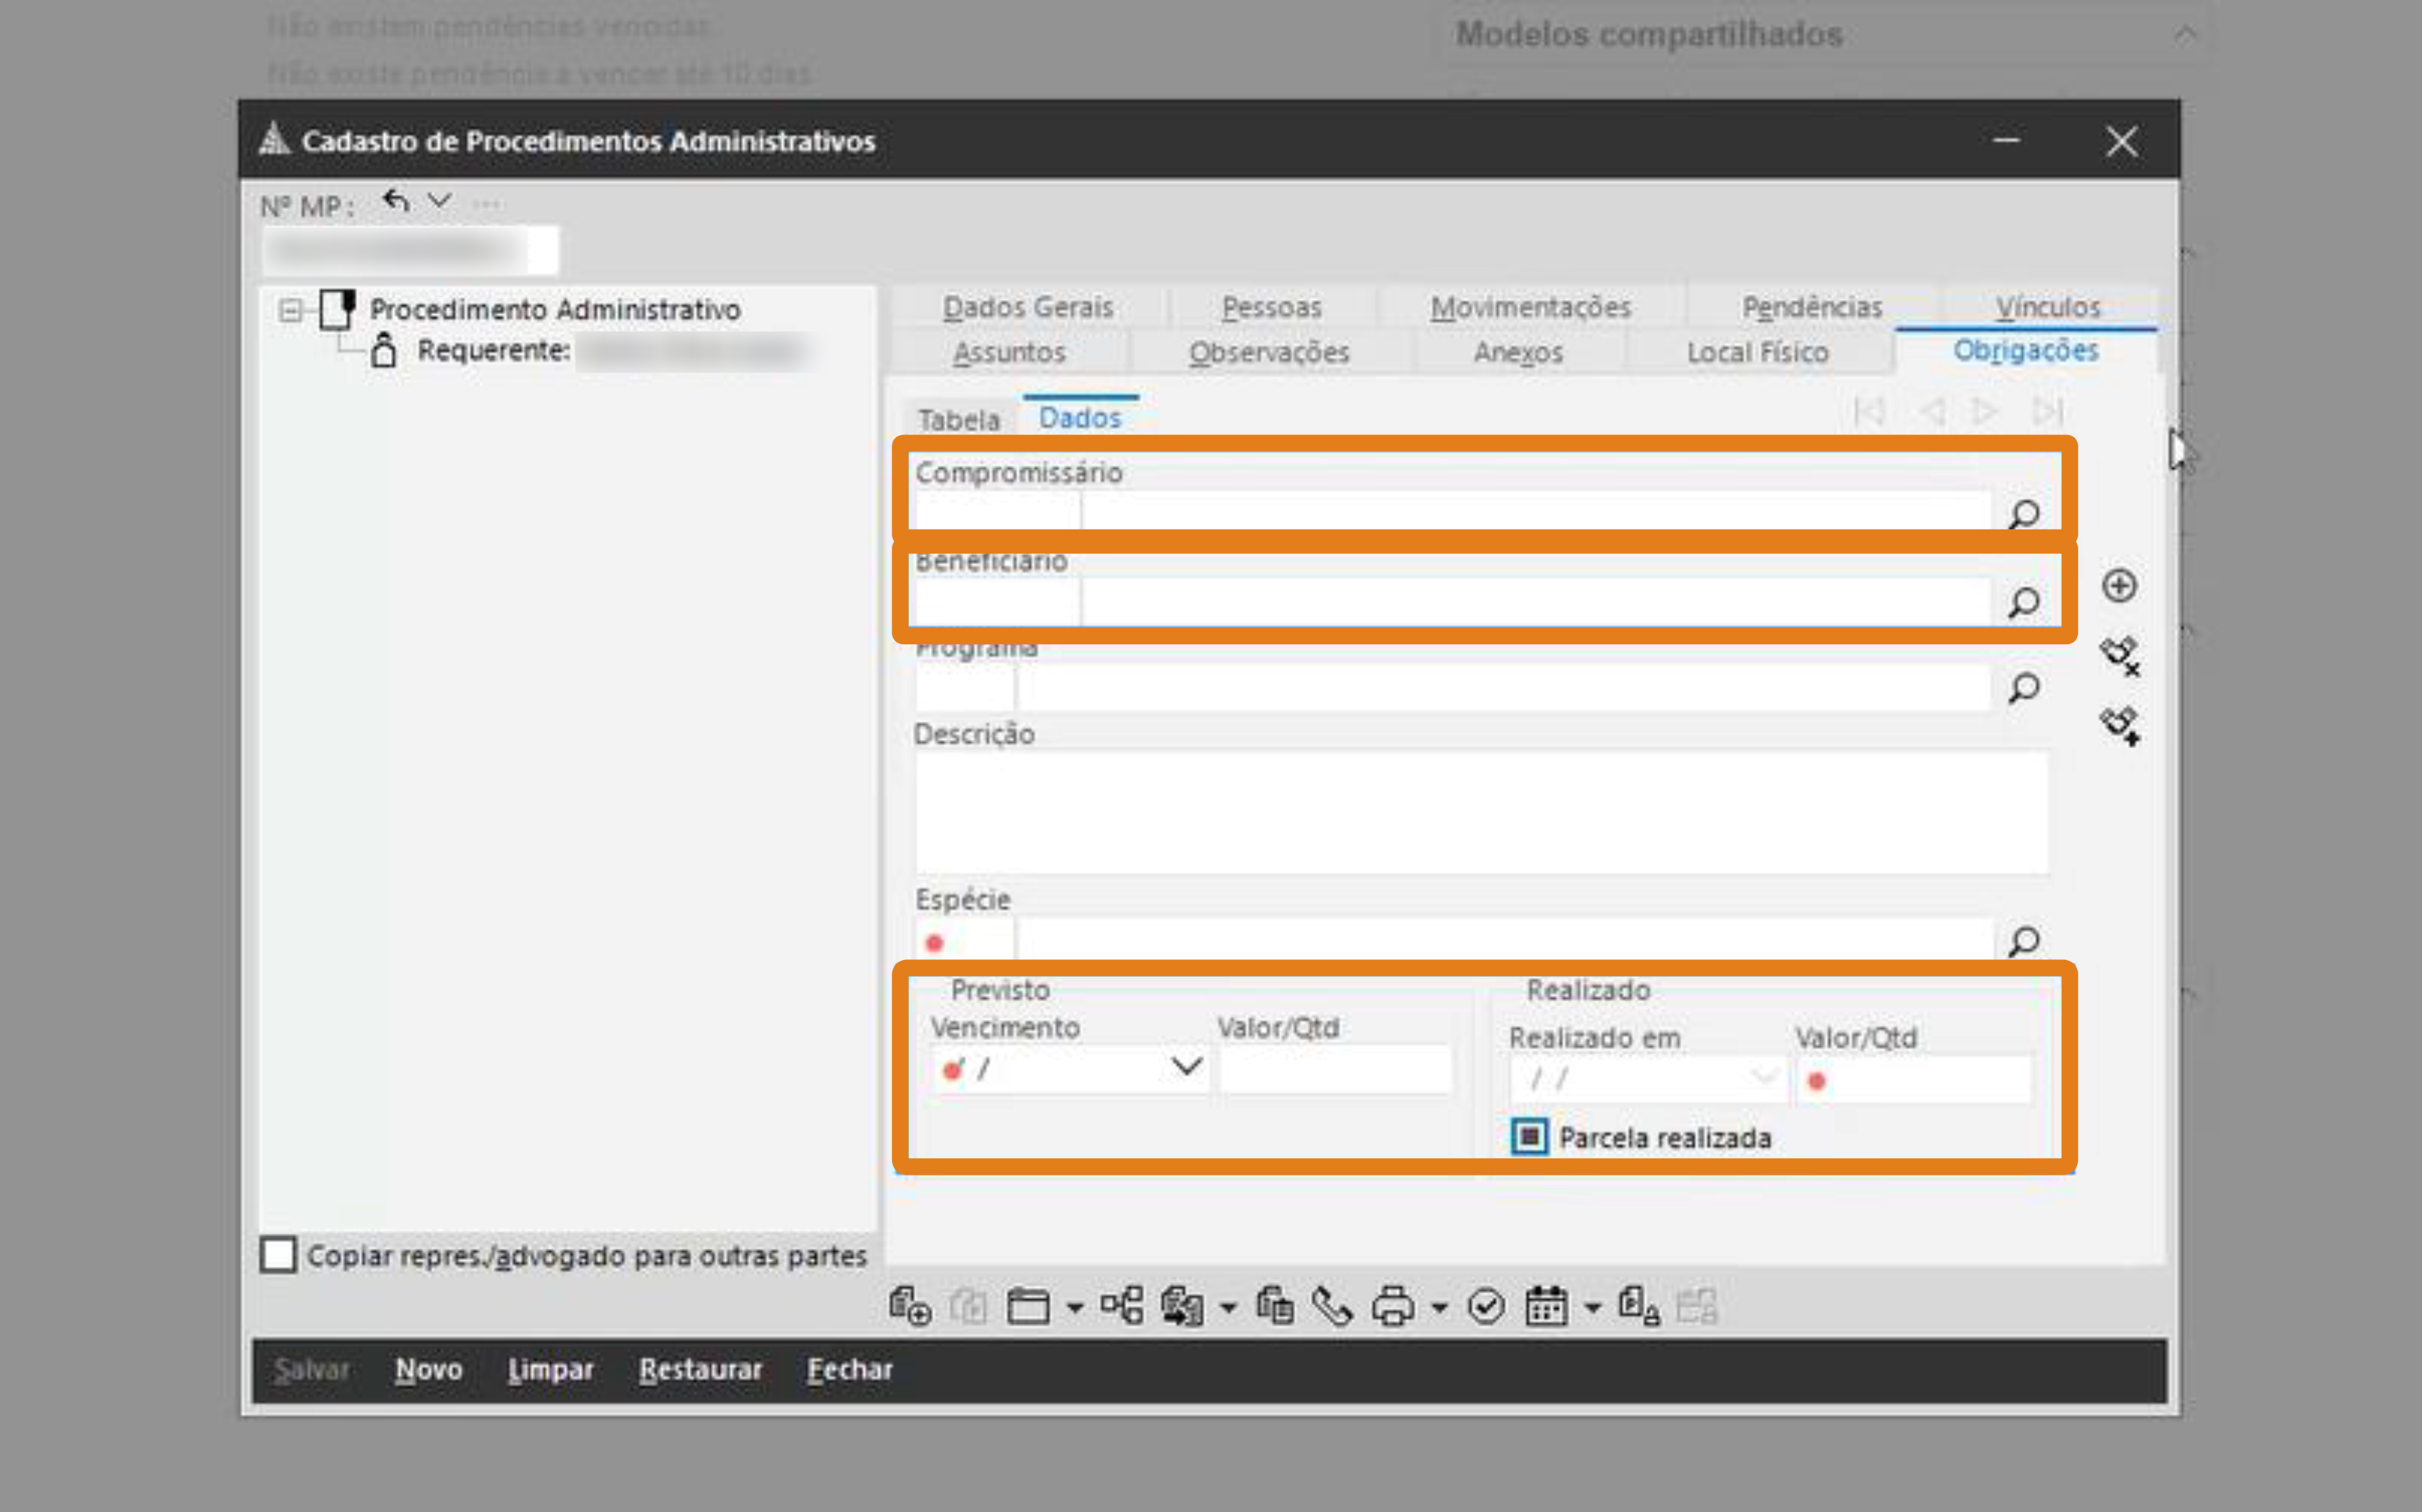Click inside the Descrição text area
This screenshot has height=1512, width=2422.
point(1480,811)
